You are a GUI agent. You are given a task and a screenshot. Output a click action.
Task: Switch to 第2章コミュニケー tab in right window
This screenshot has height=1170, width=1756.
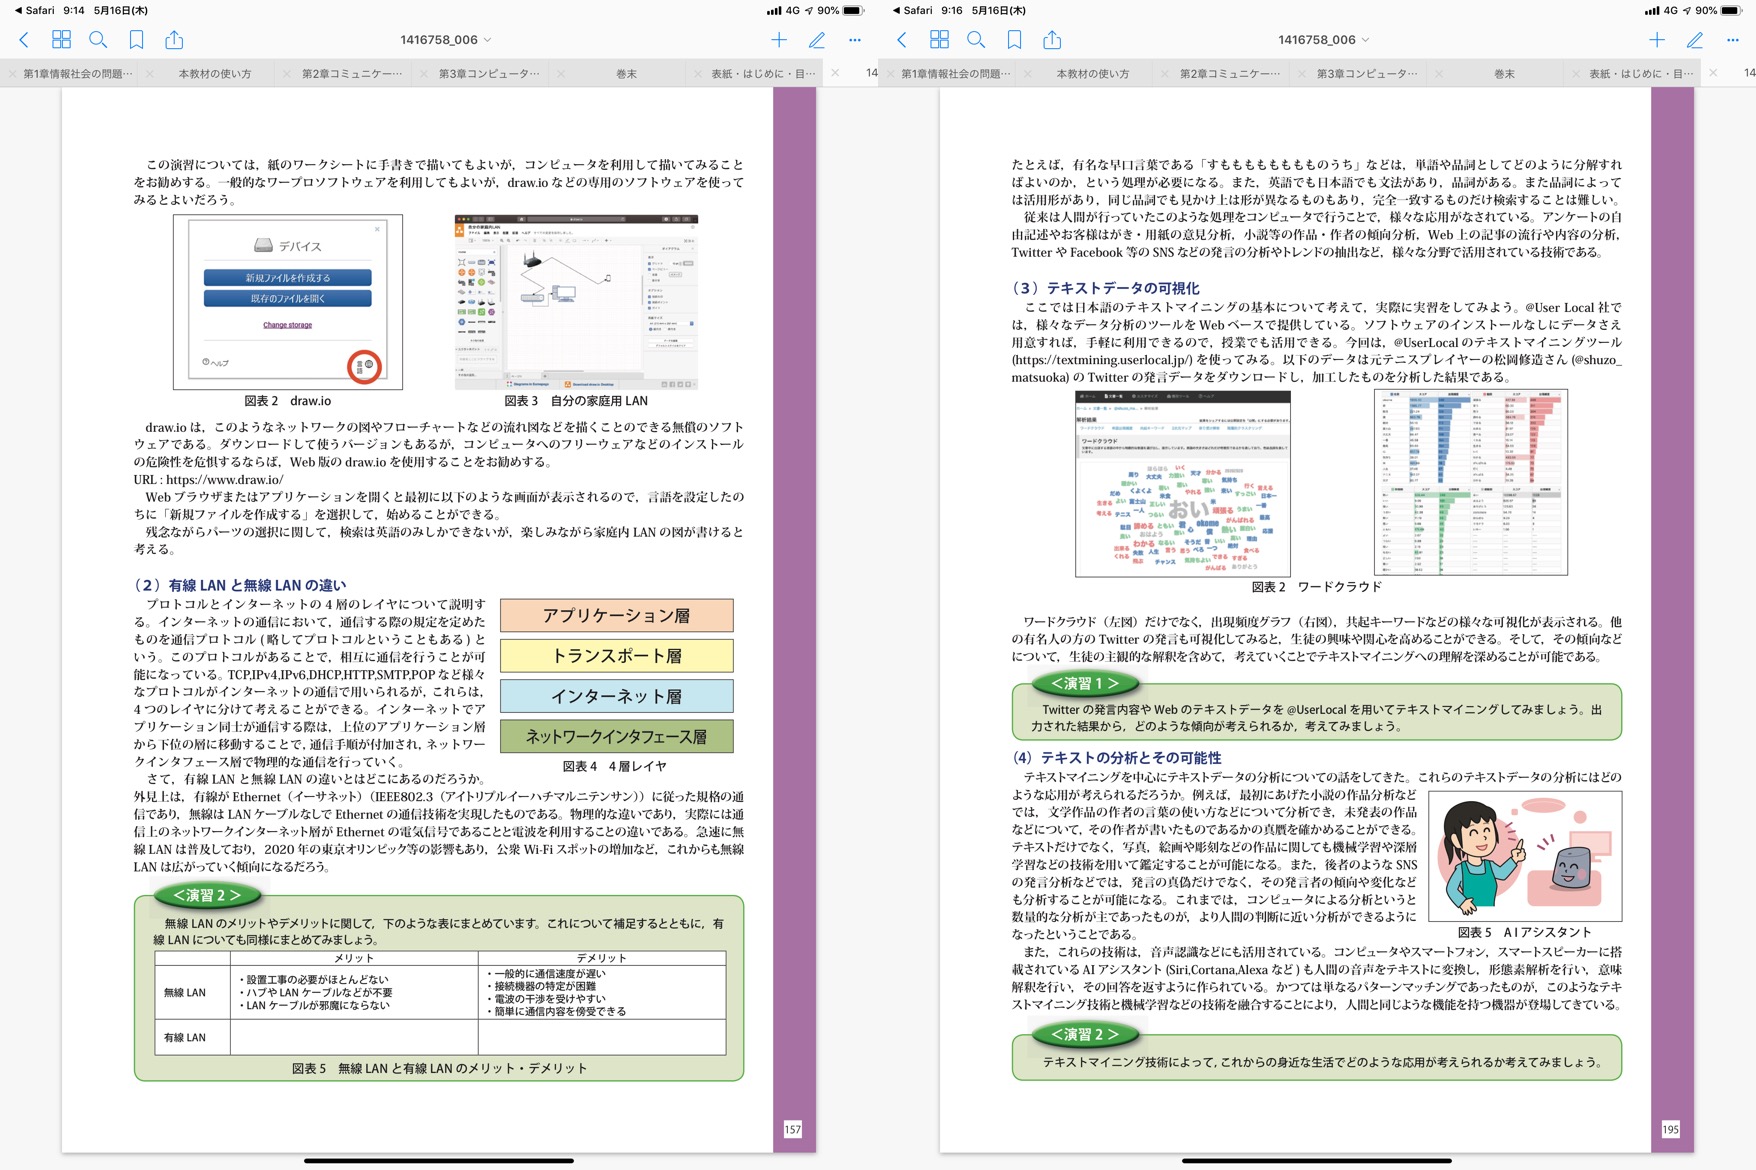point(1230,73)
